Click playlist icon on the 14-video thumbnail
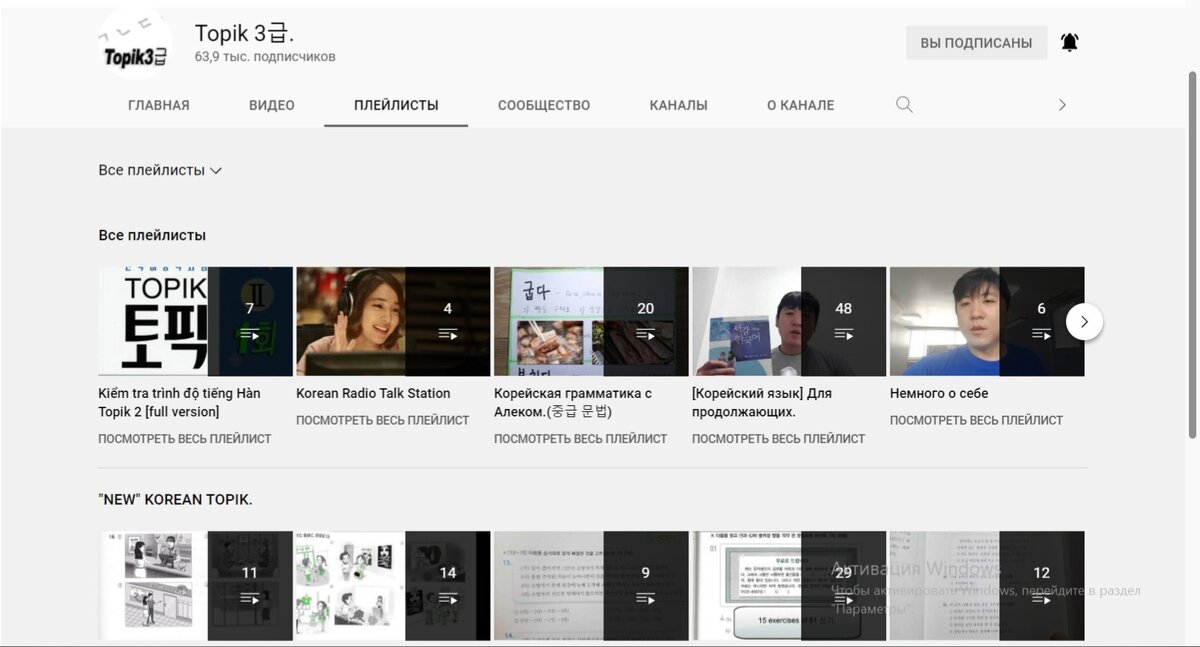 coord(448,598)
